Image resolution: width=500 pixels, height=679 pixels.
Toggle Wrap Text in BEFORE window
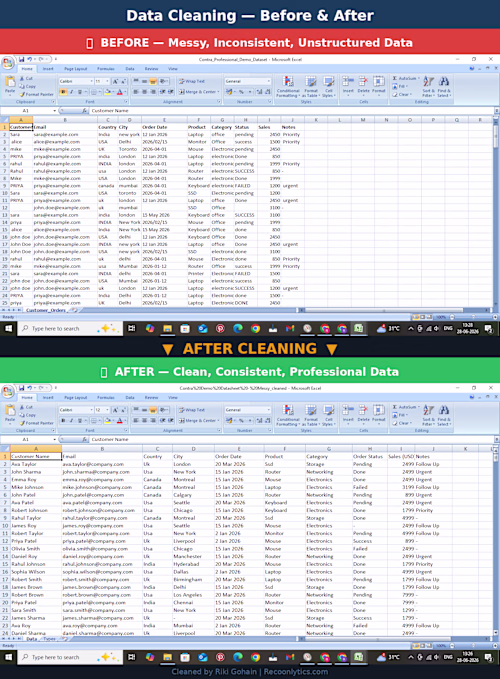pyautogui.click(x=192, y=81)
